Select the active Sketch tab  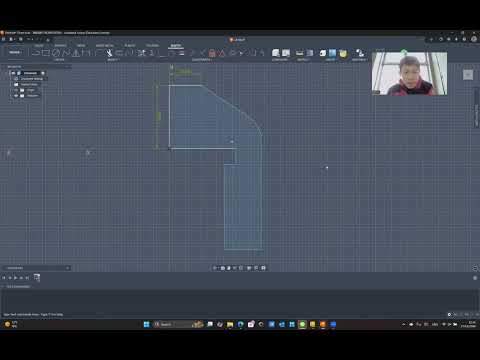tap(176, 45)
